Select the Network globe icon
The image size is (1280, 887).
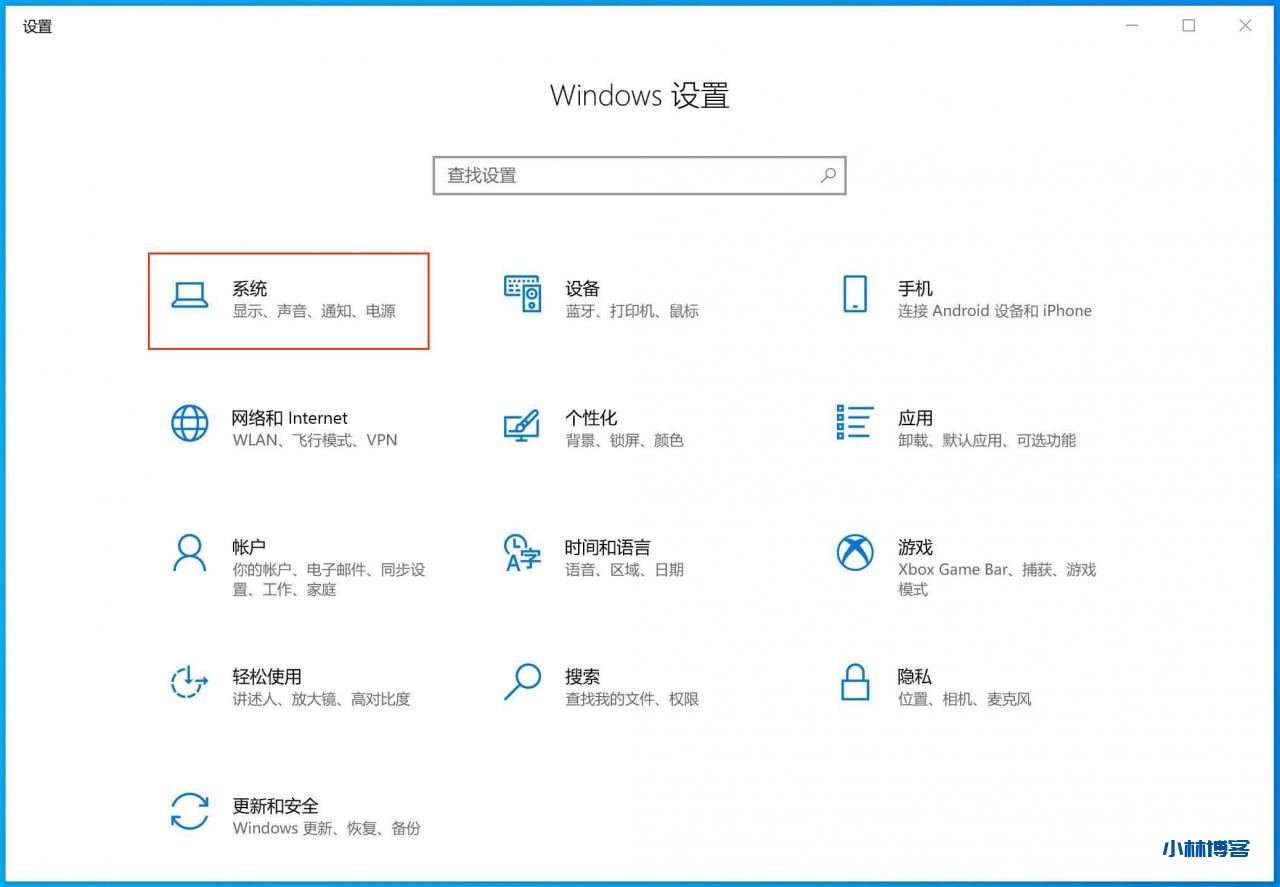(189, 424)
